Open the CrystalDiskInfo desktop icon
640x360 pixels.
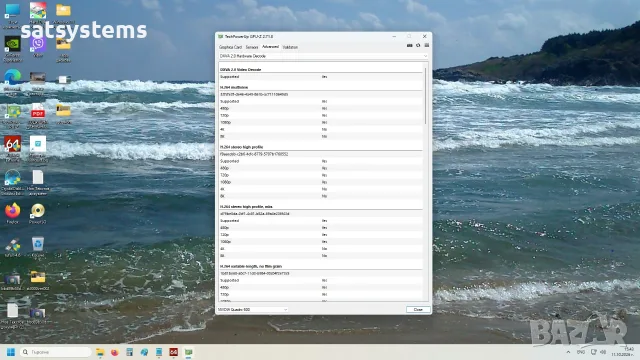13,182
